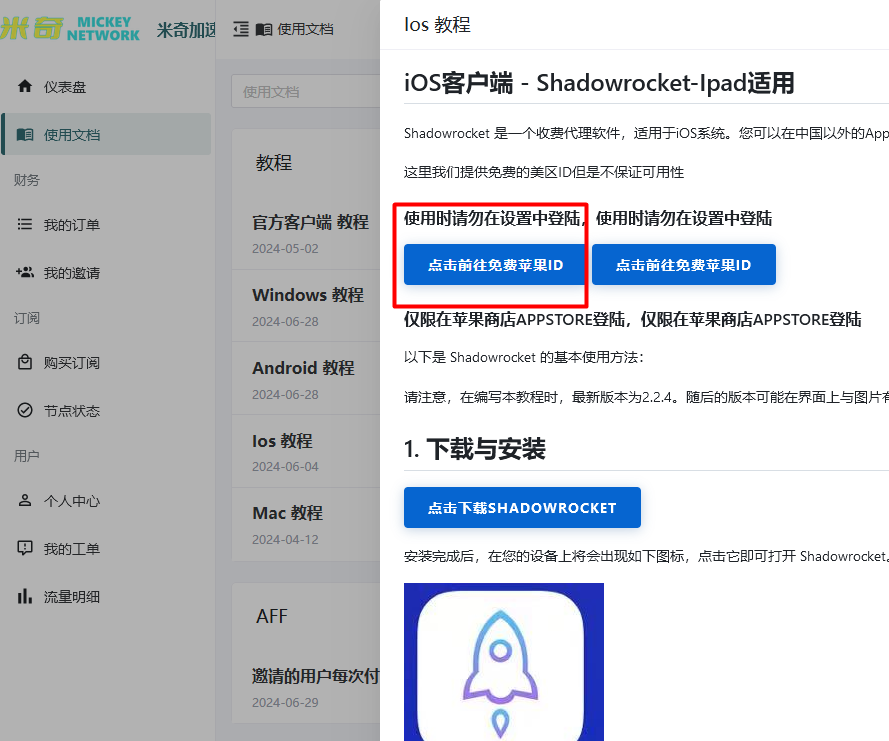Open 我的邀请 menu item
Image resolution: width=889 pixels, height=741 pixels.
pyautogui.click(x=106, y=273)
